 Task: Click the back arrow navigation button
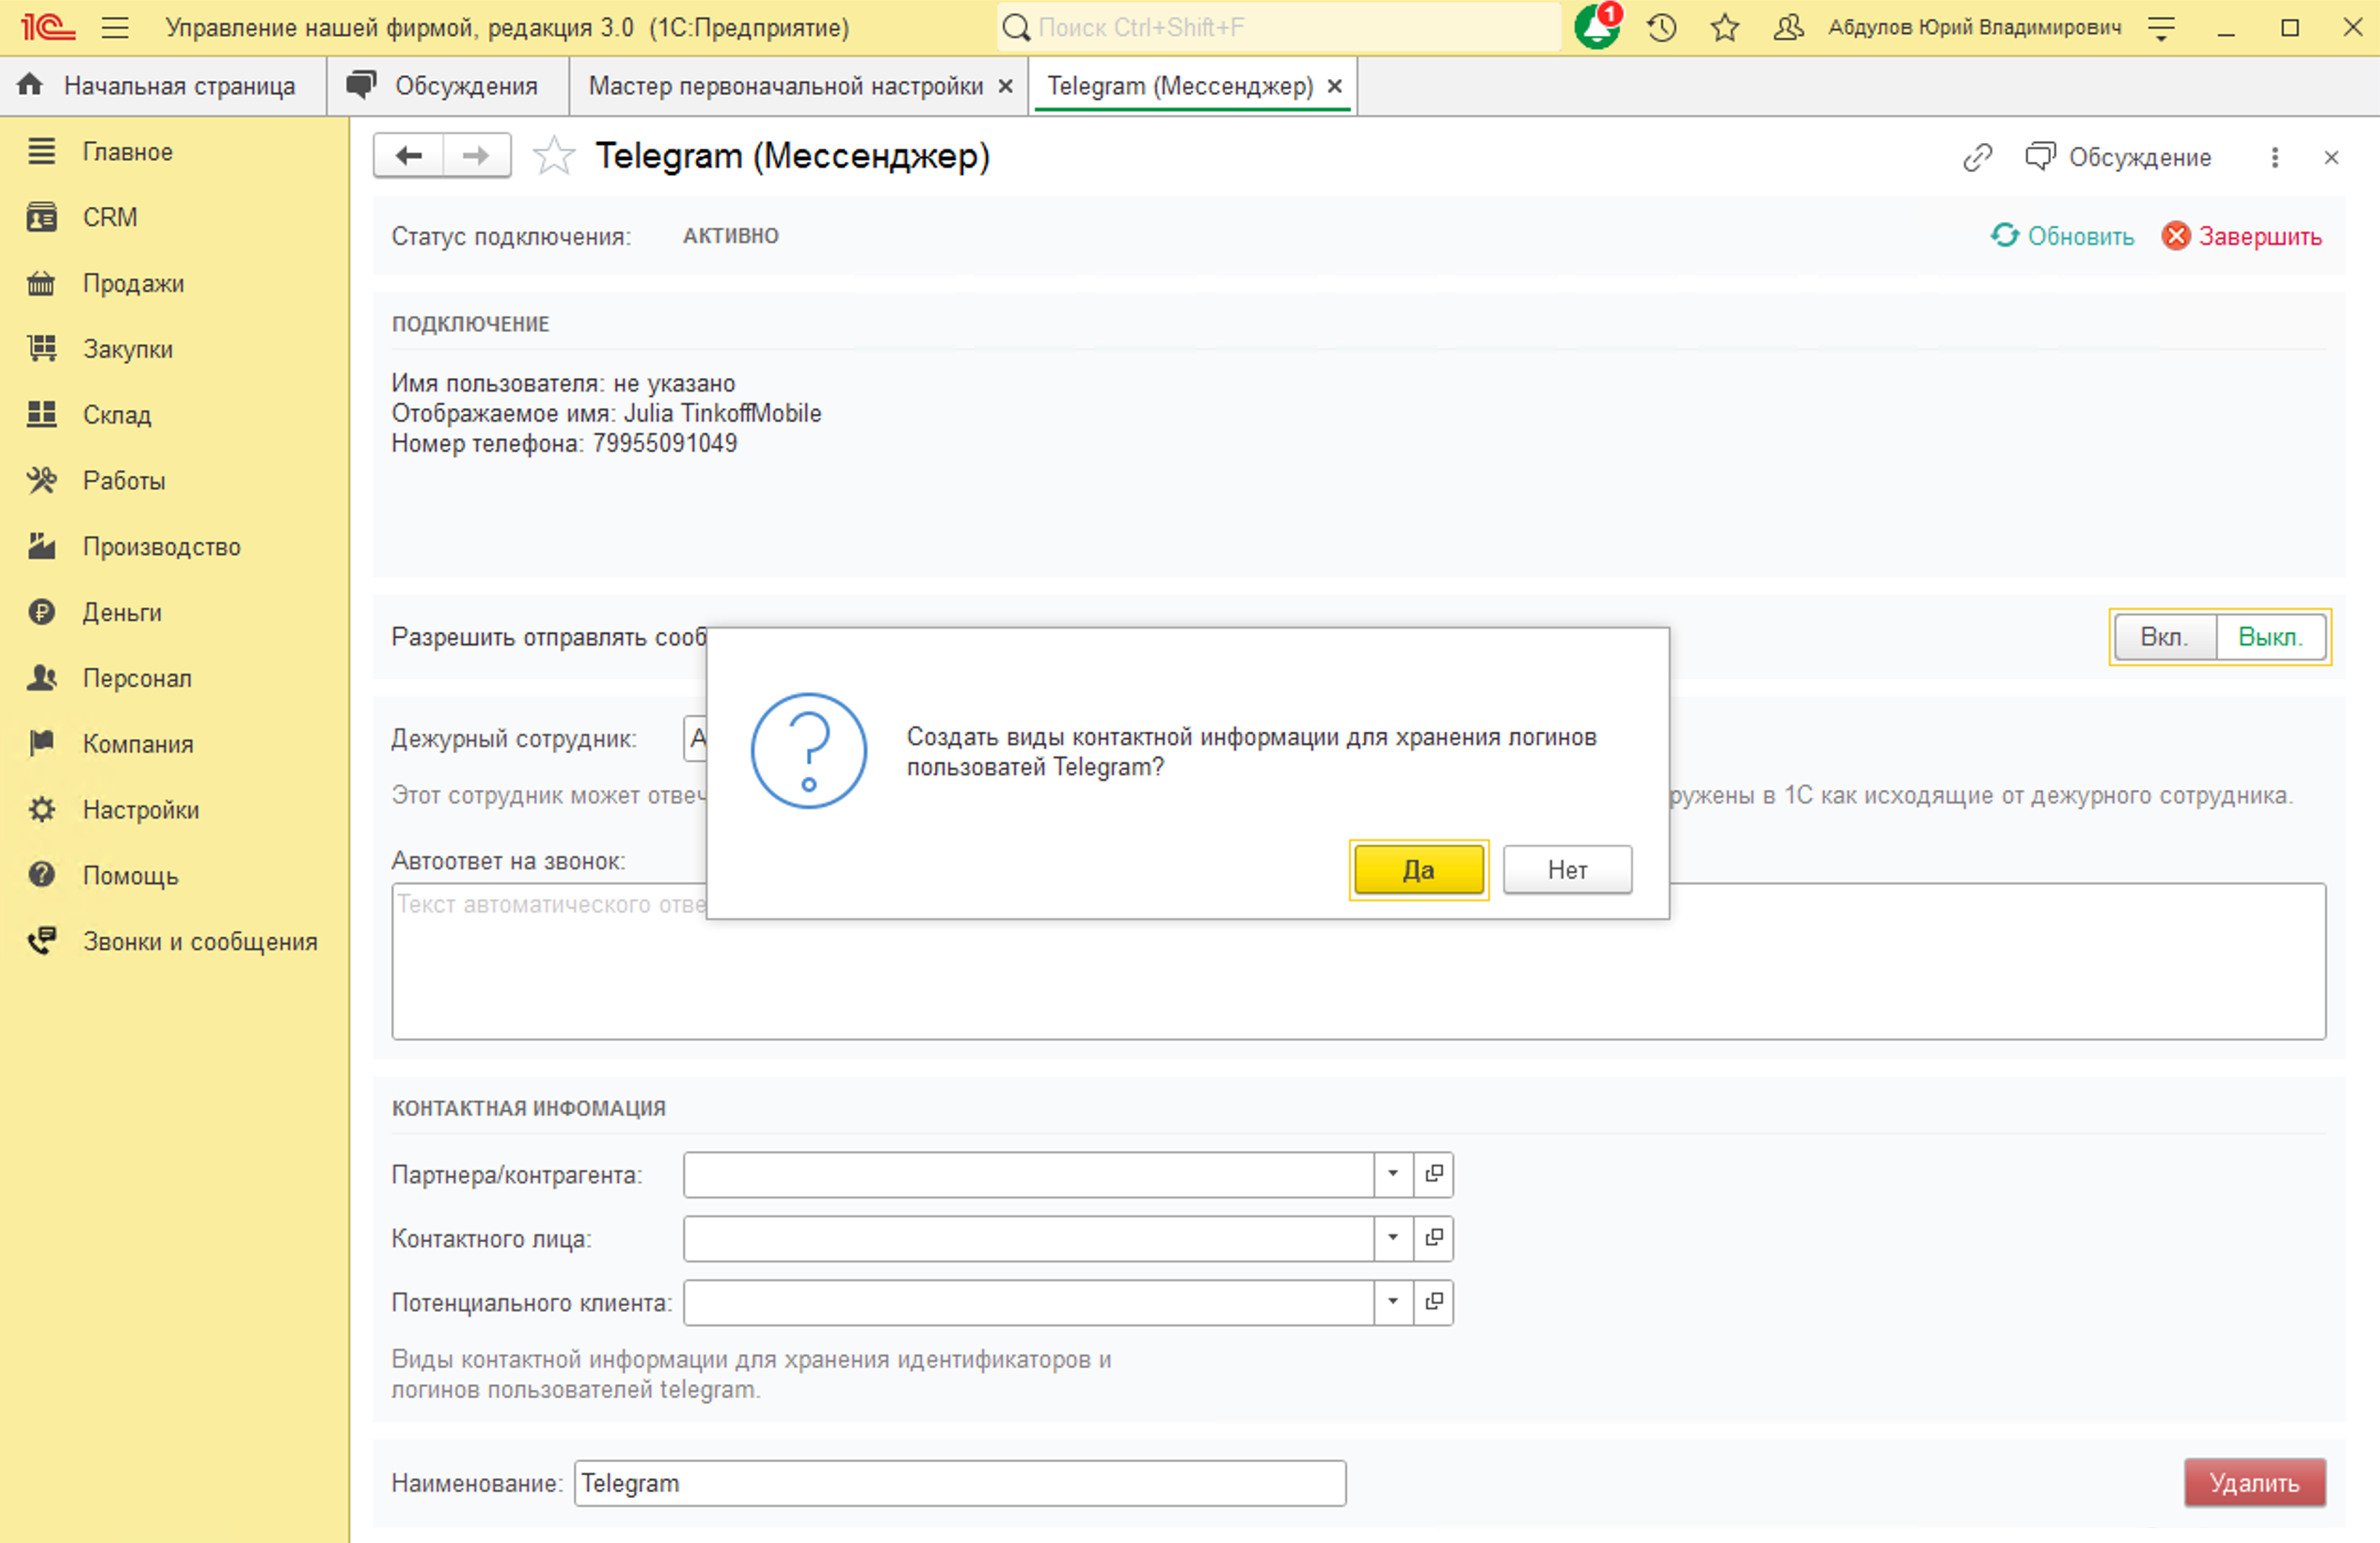click(x=409, y=156)
